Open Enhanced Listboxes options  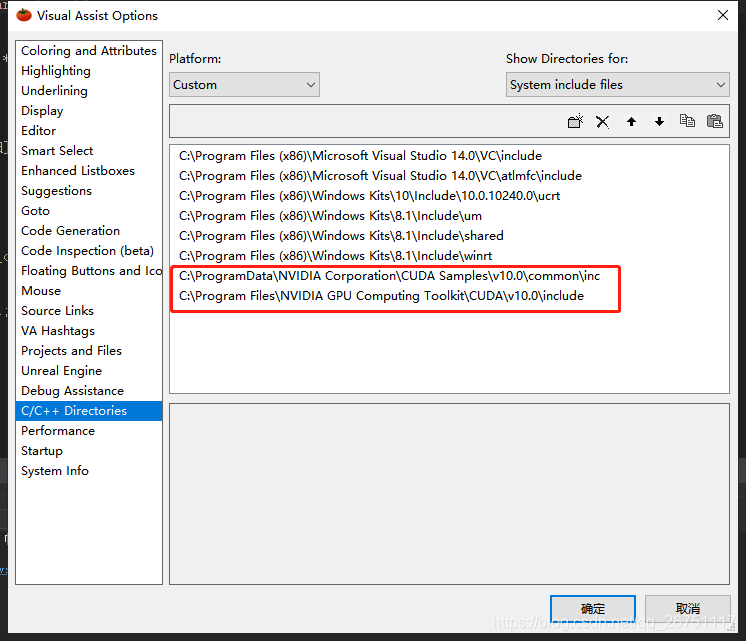point(89,171)
